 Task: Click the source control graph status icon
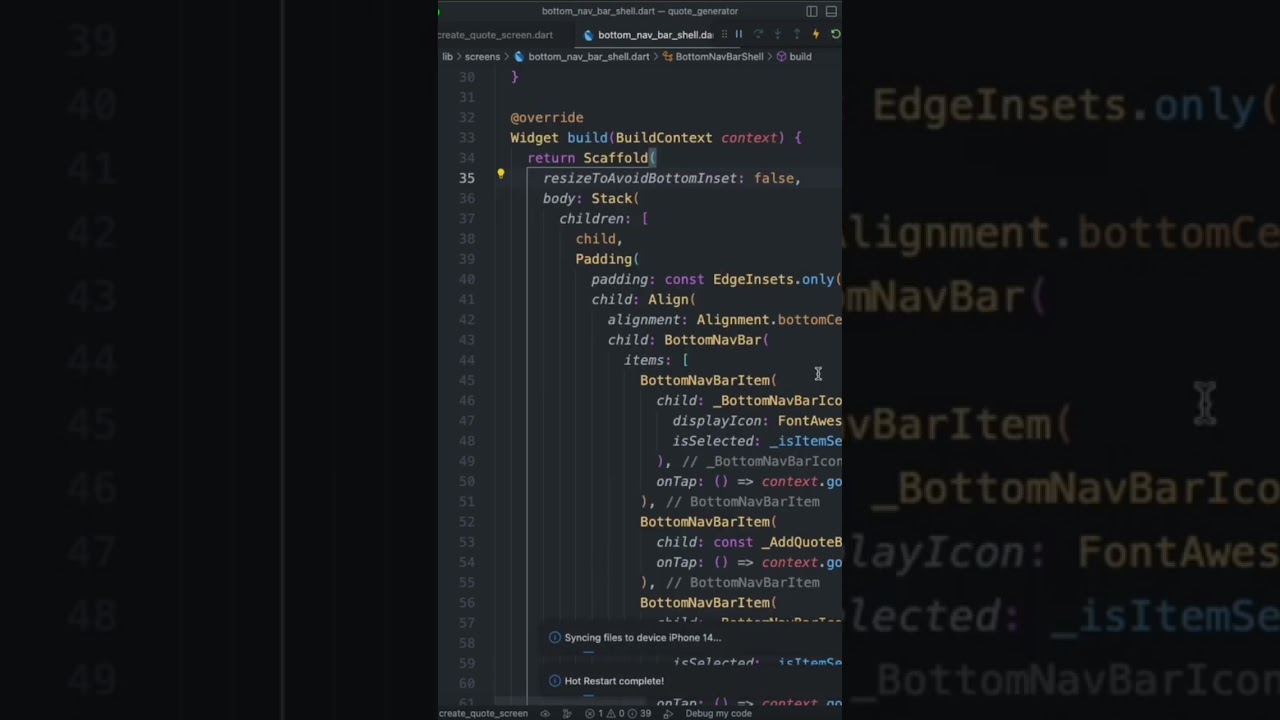[567, 713]
